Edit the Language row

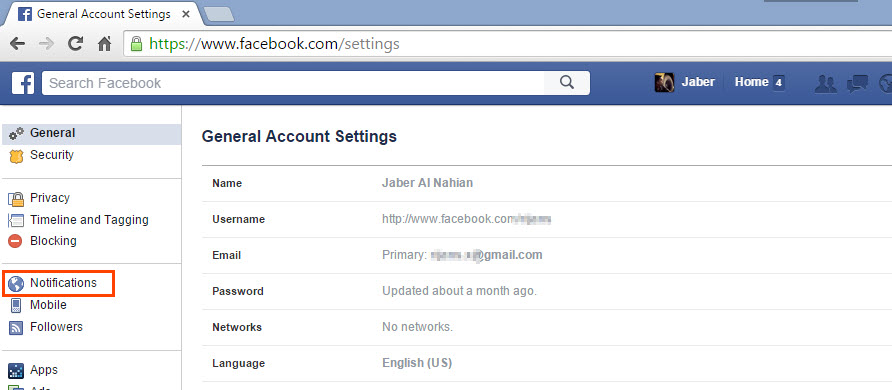[x=547, y=363]
